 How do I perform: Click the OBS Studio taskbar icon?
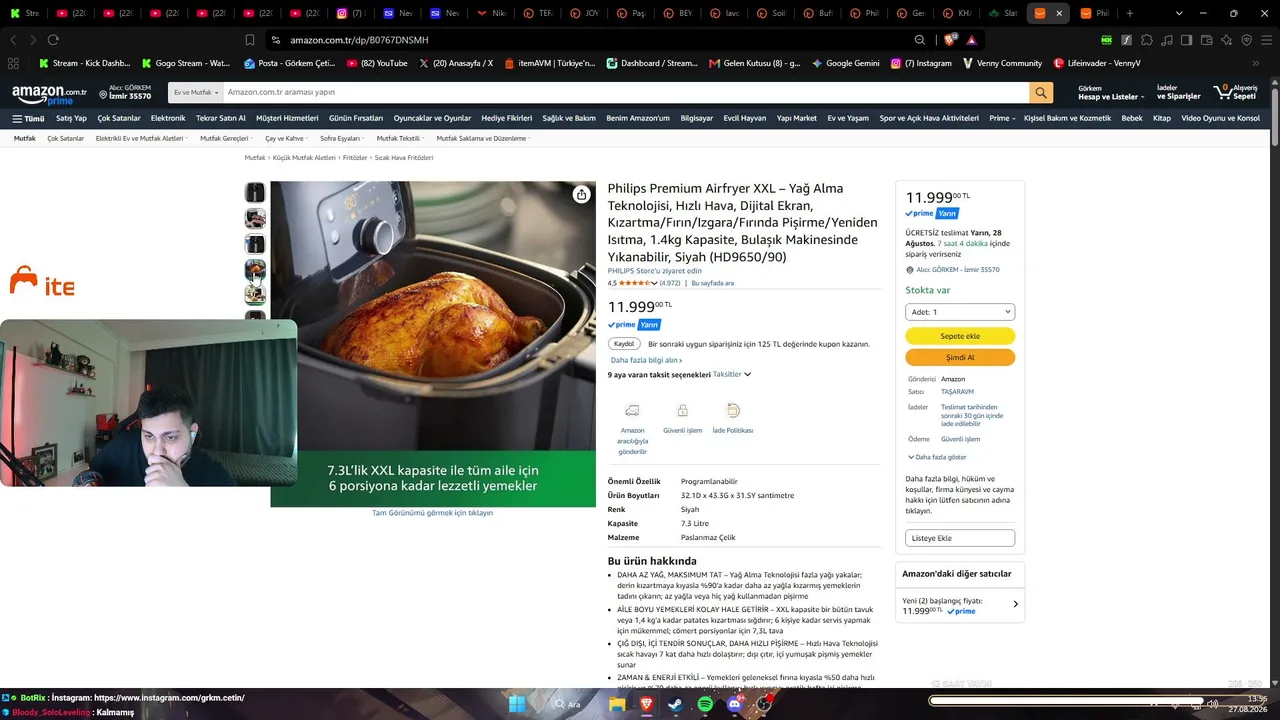pyautogui.click(x=764, y=704)
